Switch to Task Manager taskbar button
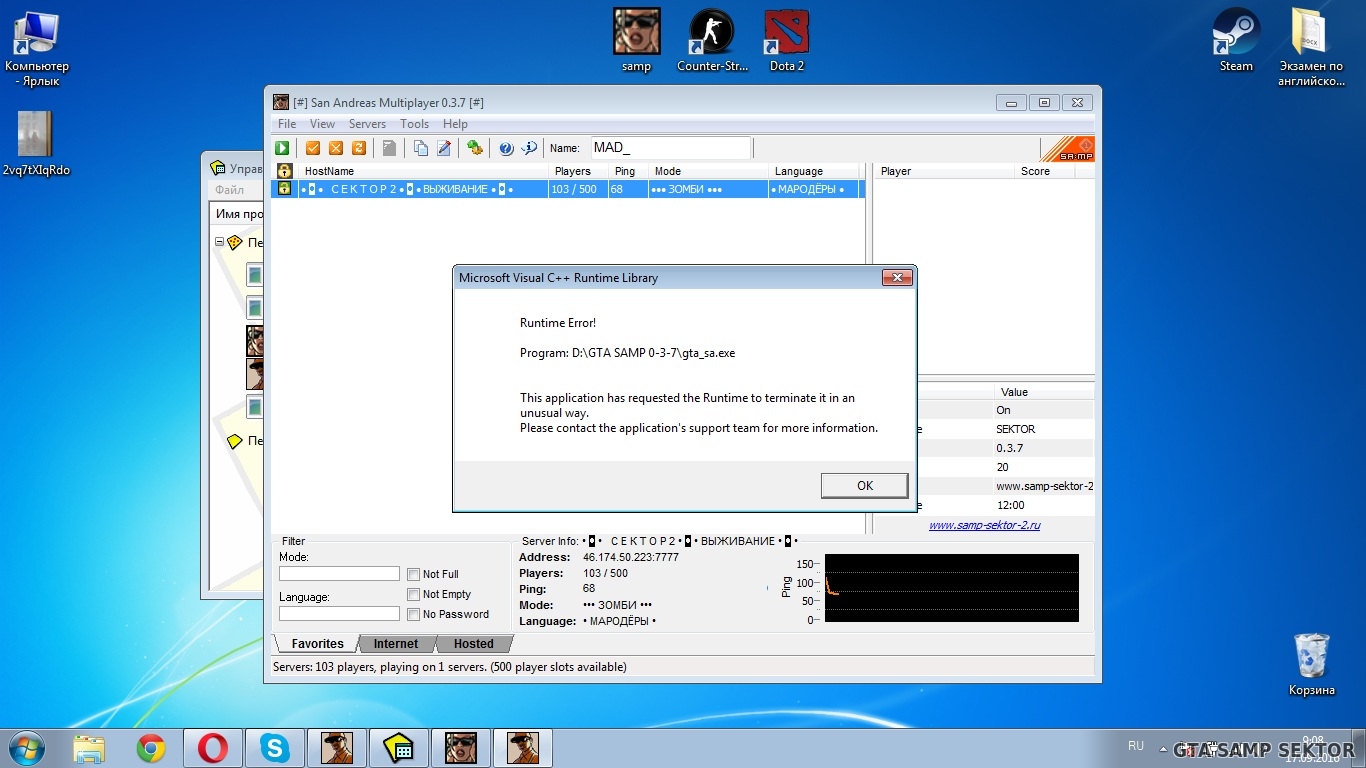The image size is (1366, 768). point(398,748)
